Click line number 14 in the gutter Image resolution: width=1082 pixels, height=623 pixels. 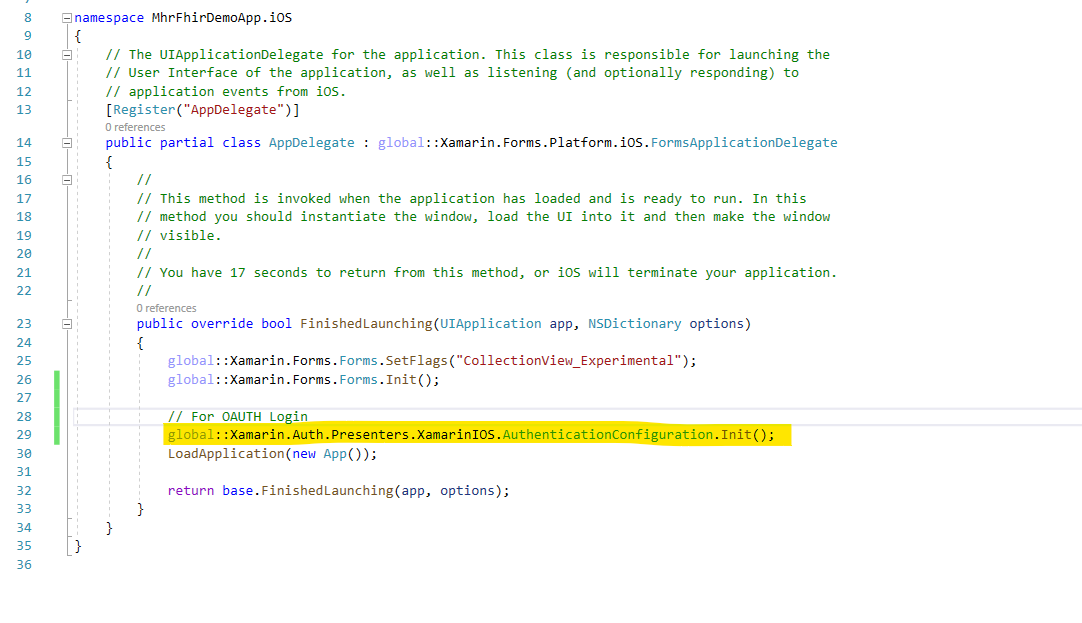tap(23, 142)
